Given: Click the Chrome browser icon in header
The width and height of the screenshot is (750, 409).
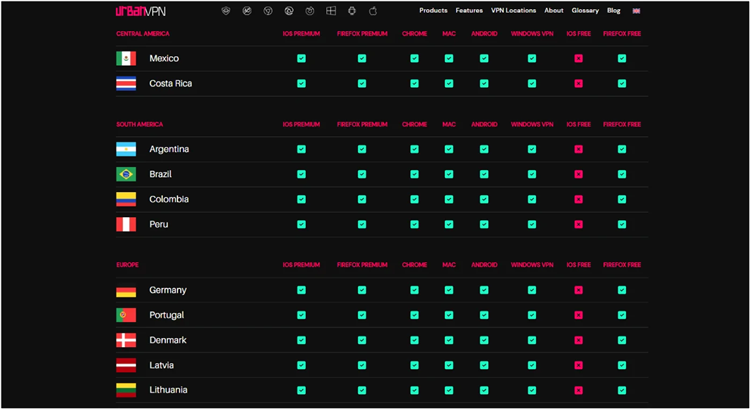Looking at the screenshot, I should [268, 11].
